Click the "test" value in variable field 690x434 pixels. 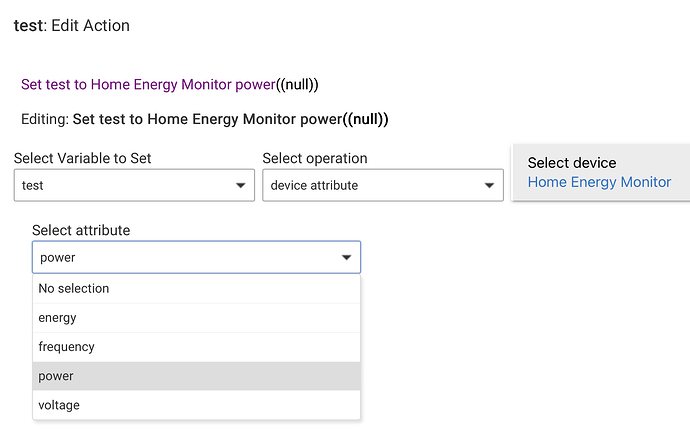point(33,186)
